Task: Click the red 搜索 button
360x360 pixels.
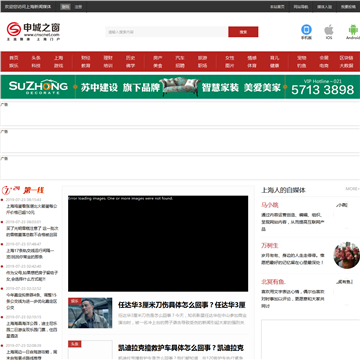Action: 243,32
